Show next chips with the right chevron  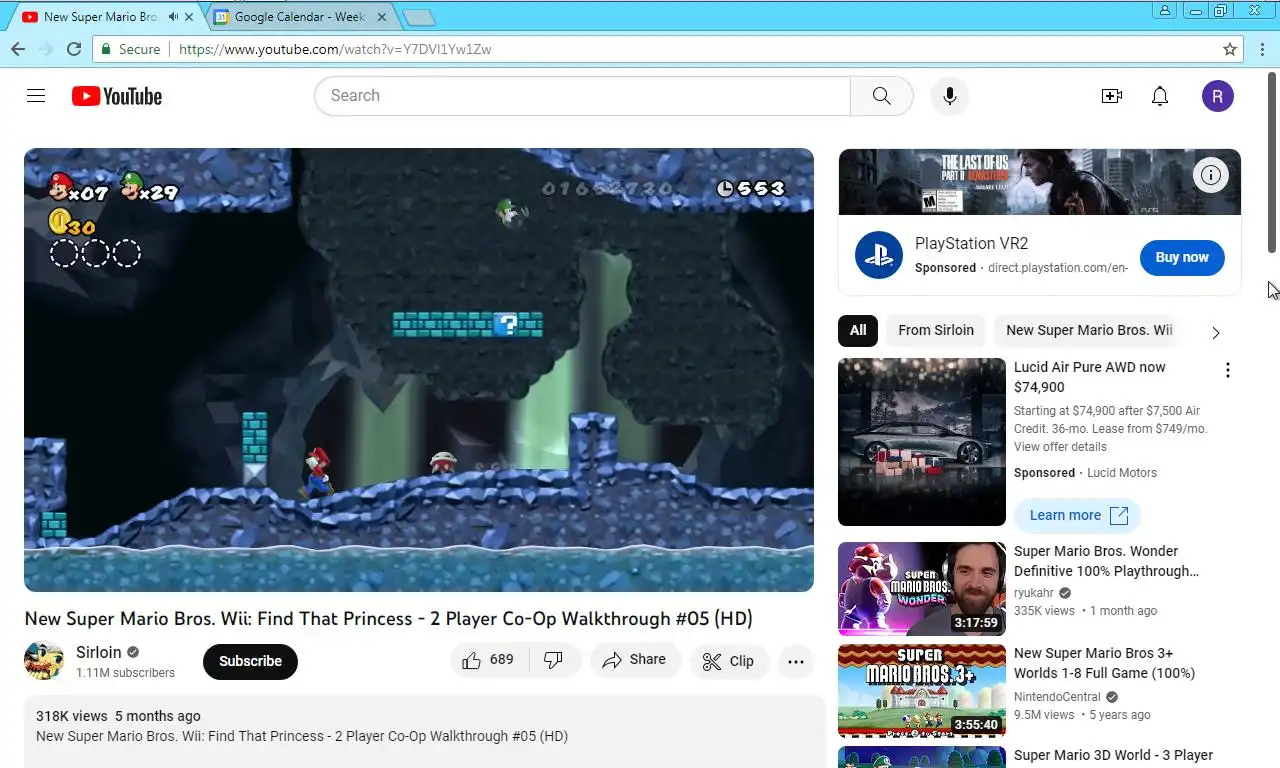coord(1216,332)
